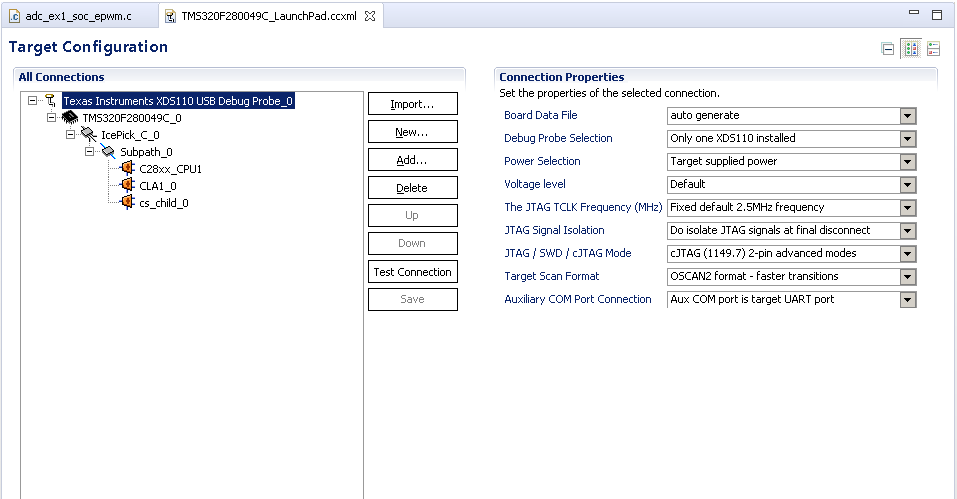957x499 pixels.
Task: Click the tree view layout toolbar icon
Action: coord(911,49)
